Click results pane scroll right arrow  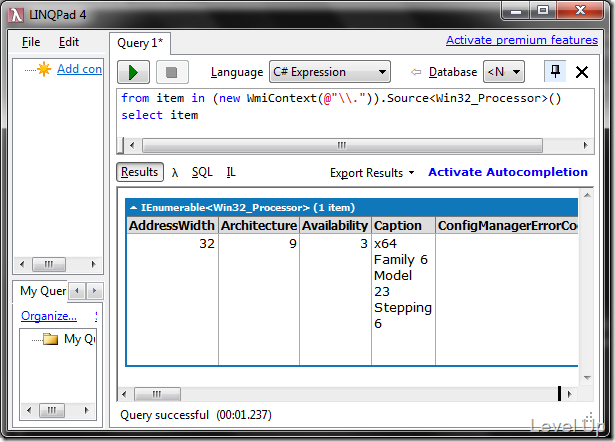point(570,394)
